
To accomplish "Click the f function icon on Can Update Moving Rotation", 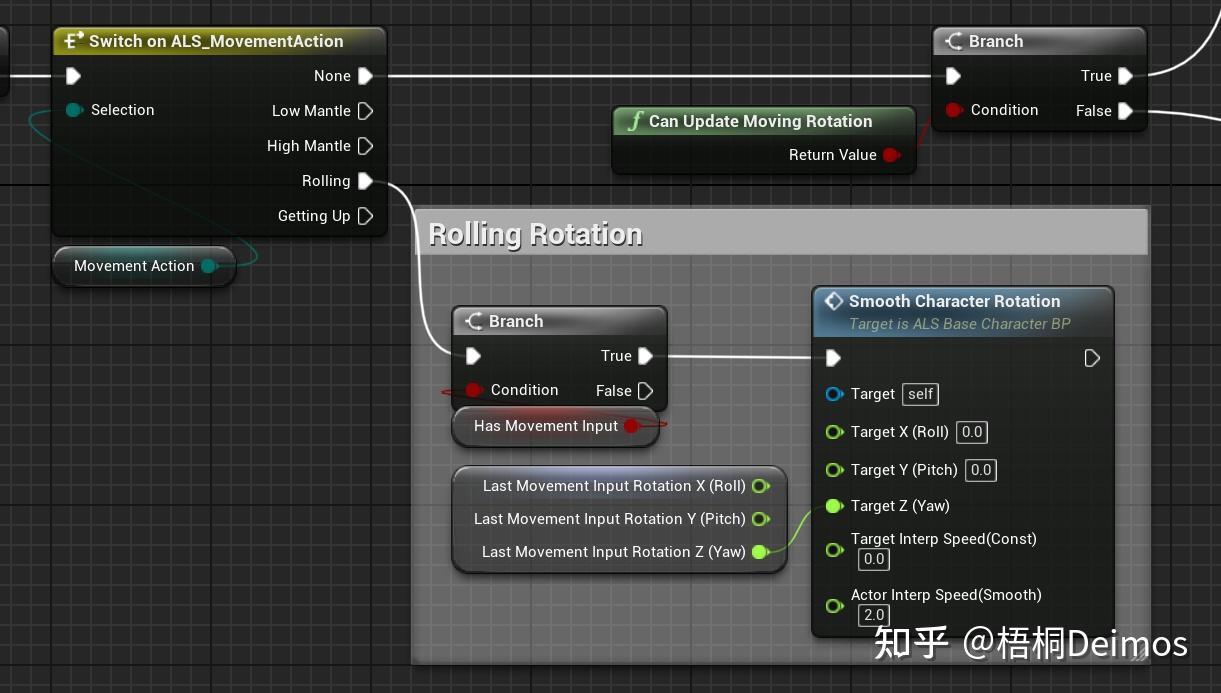I will tap(634, 121).
